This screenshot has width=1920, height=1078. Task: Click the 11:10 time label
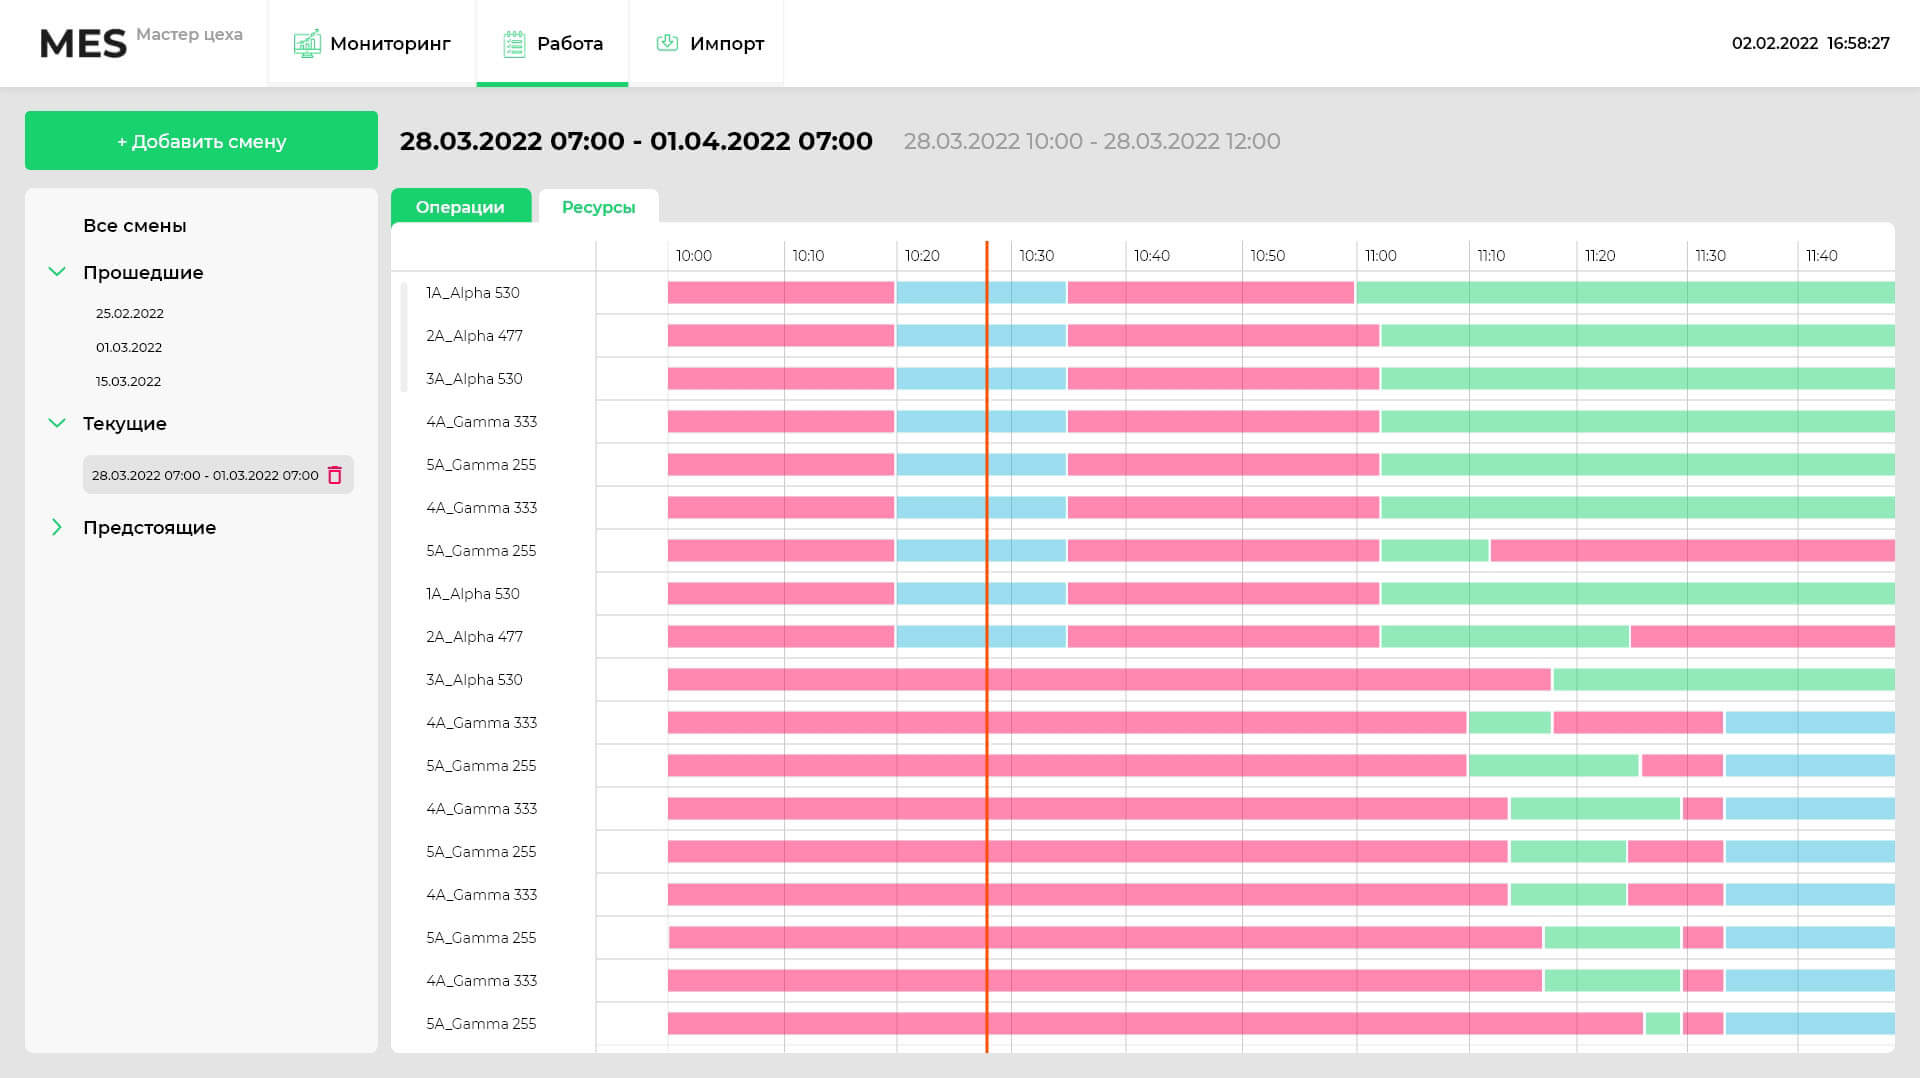pos(1491,256)
